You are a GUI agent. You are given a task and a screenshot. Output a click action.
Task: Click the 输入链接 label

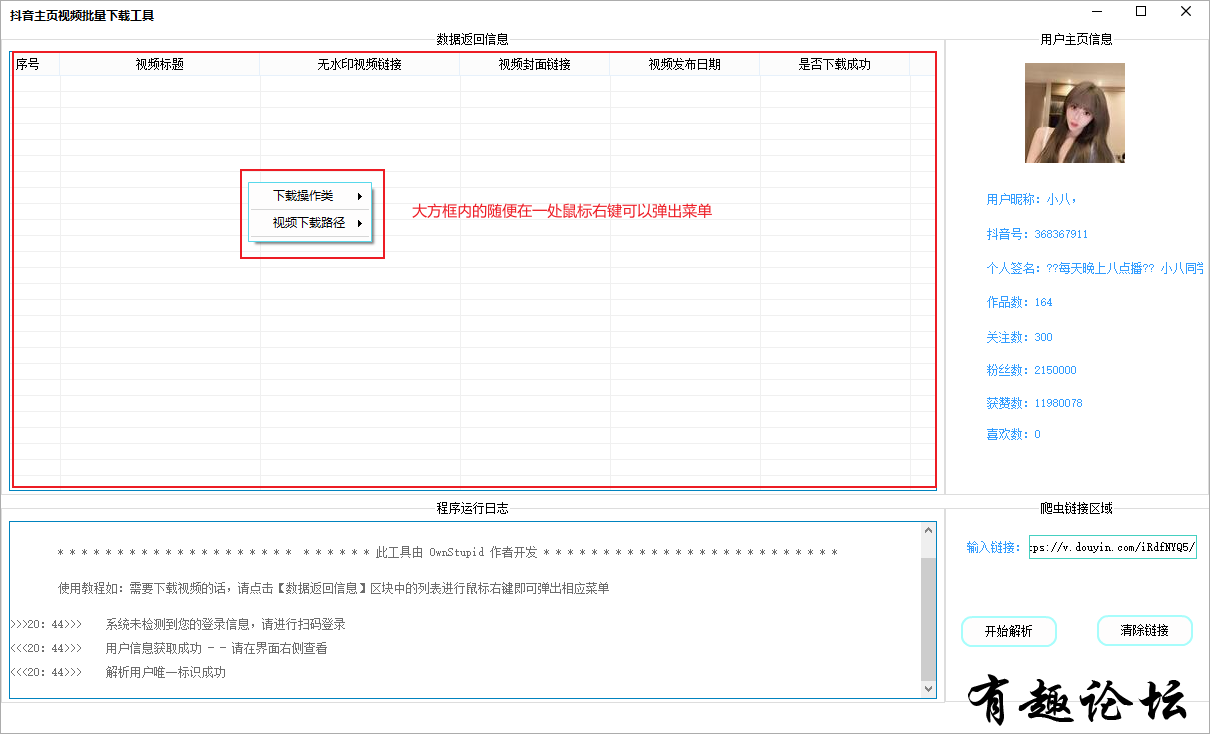click(994, 547)
